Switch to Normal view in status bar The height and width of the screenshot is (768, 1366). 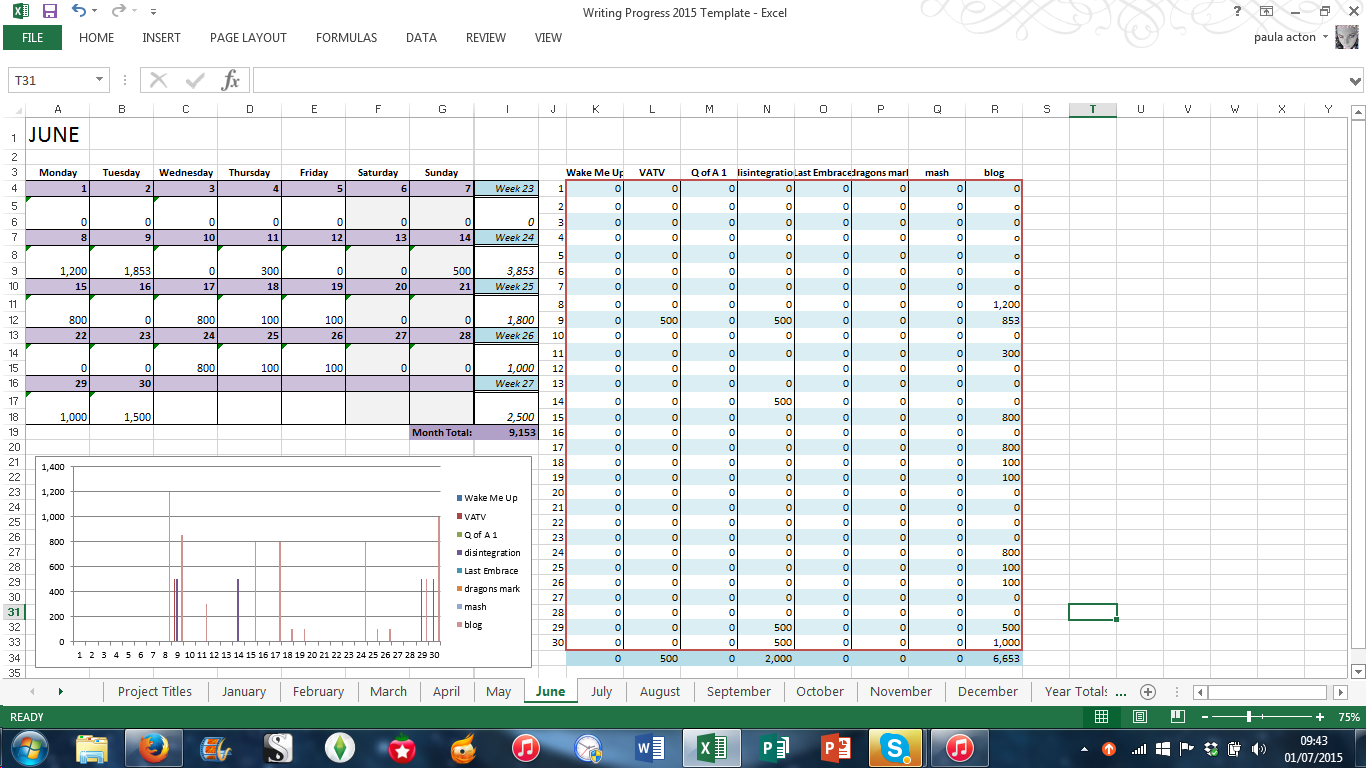pyautogui.click(x=1101, y=717)
